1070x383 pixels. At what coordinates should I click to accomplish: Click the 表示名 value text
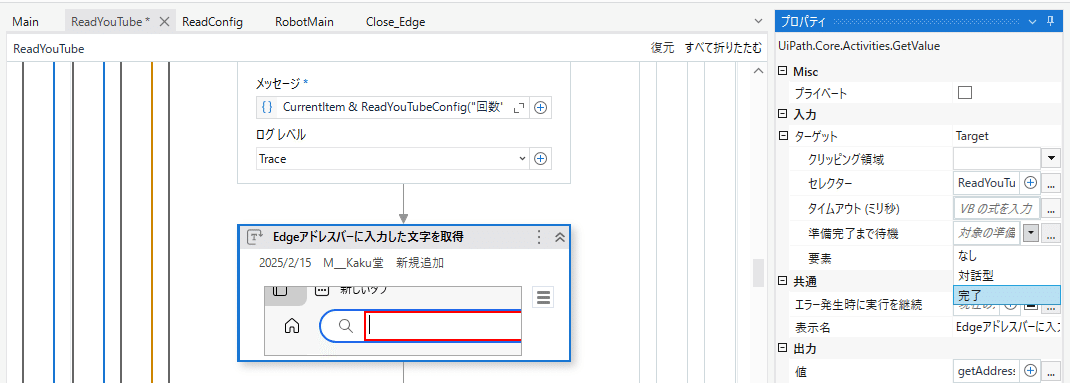[x=1007, y=327]
